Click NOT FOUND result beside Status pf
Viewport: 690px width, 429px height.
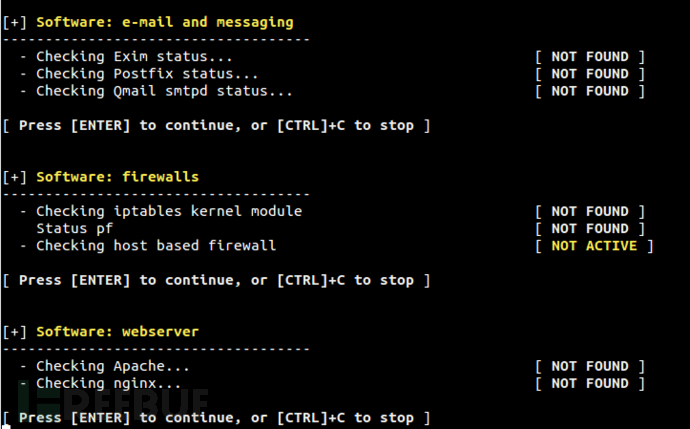click(x=589, y=228)
